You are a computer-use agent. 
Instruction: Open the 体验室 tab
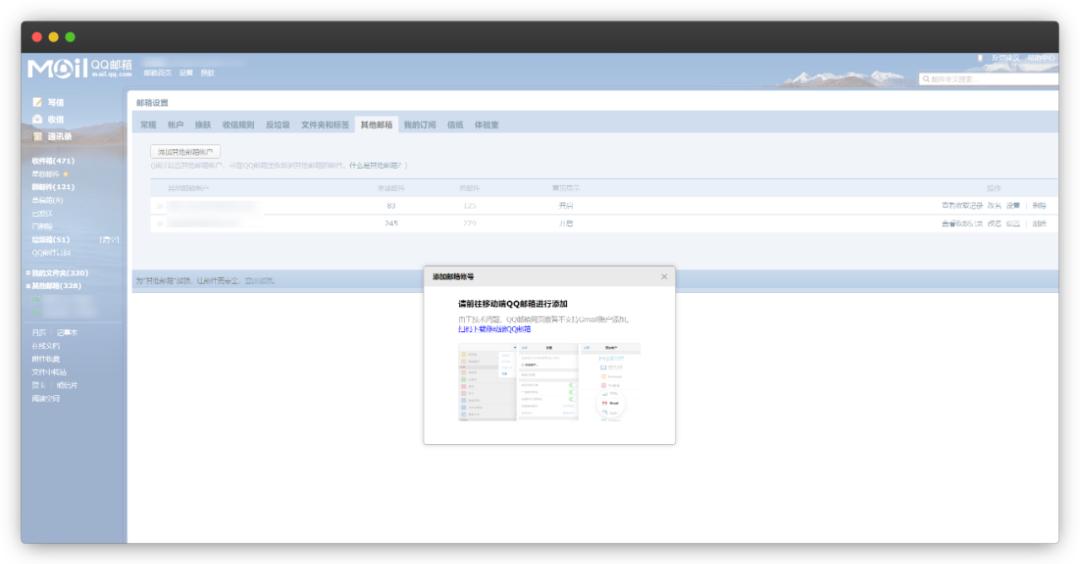pos(486,125)
